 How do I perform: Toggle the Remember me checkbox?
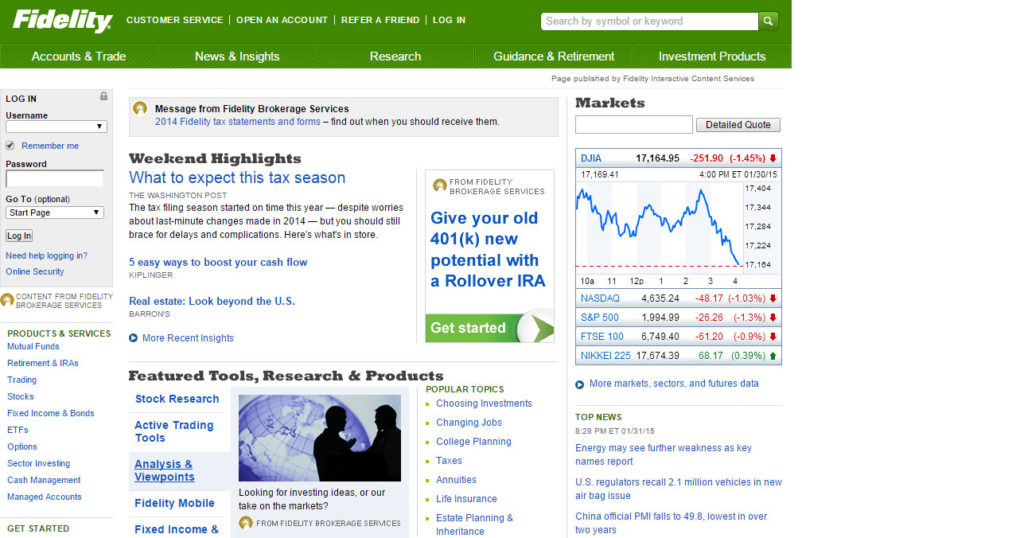click(x=10, y=146)
